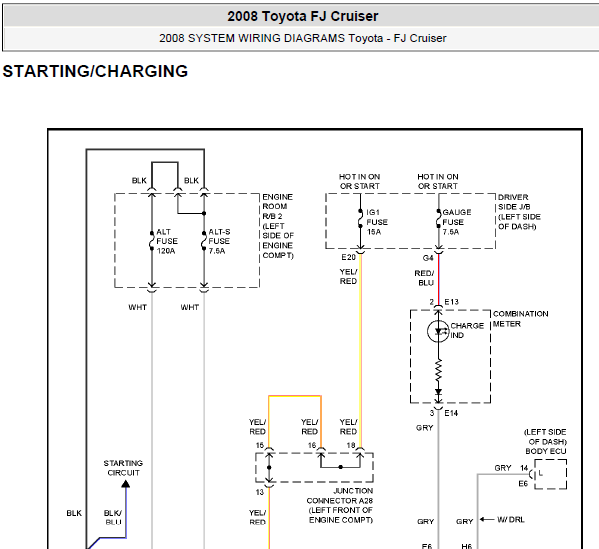Screen dimensions: 599x549
Task: Click pin number 16 on junction connector
Action: click(312, 445)
